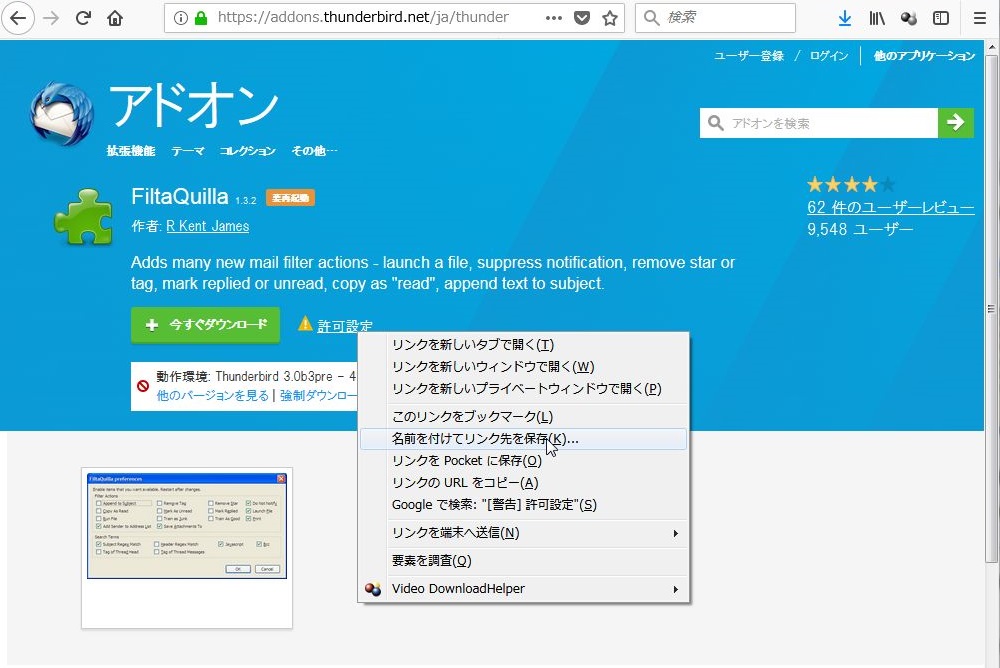Select リンクの URL をコピー menu entry

pos(524,483)
